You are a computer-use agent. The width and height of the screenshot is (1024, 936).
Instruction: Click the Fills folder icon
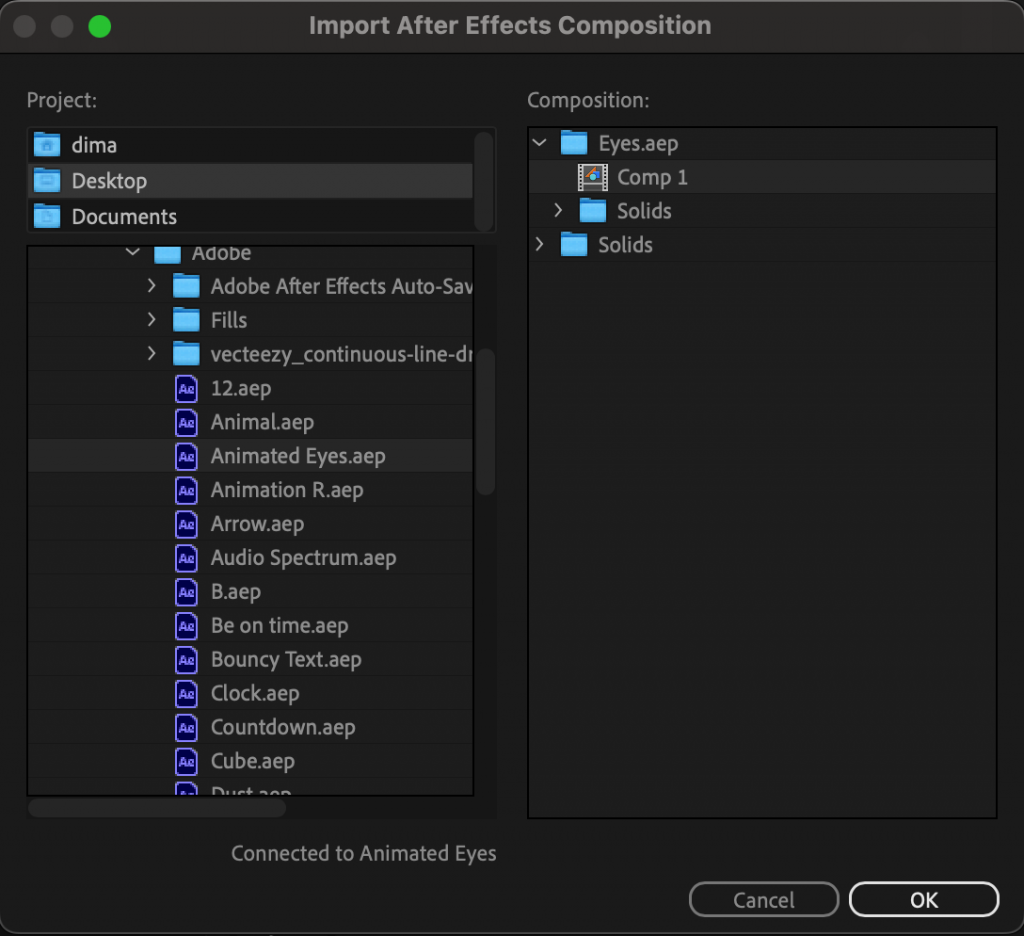(x=186, y=320)
